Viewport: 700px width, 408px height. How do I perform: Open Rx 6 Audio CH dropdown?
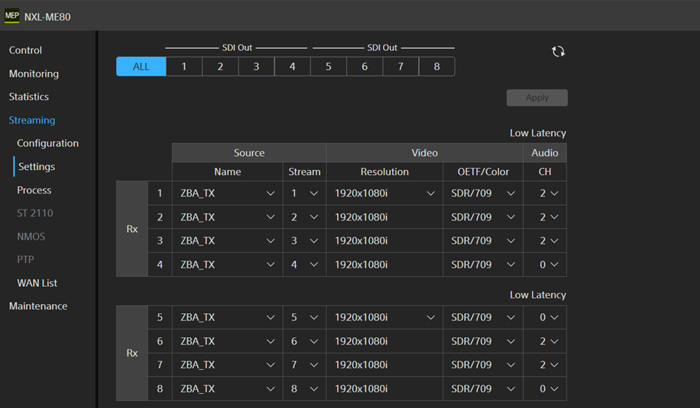click(x=545, y=341)
